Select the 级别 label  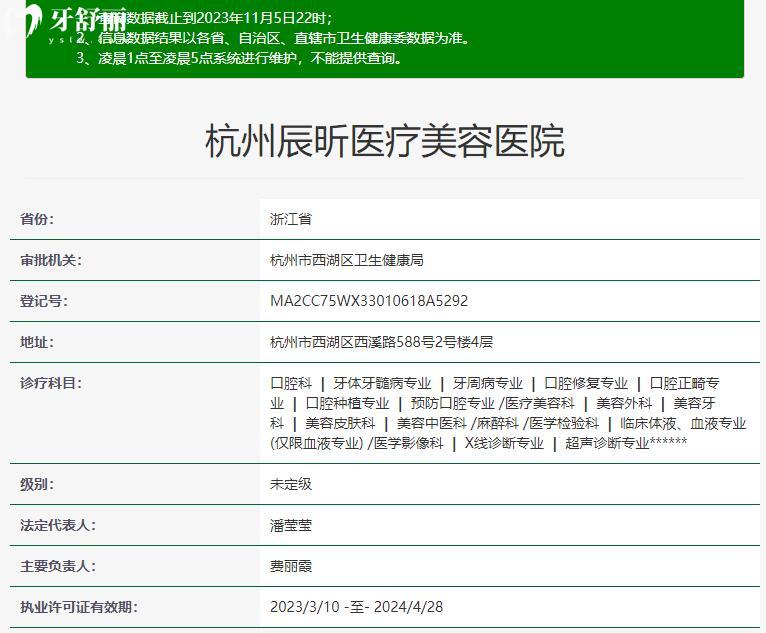point(37,485)
